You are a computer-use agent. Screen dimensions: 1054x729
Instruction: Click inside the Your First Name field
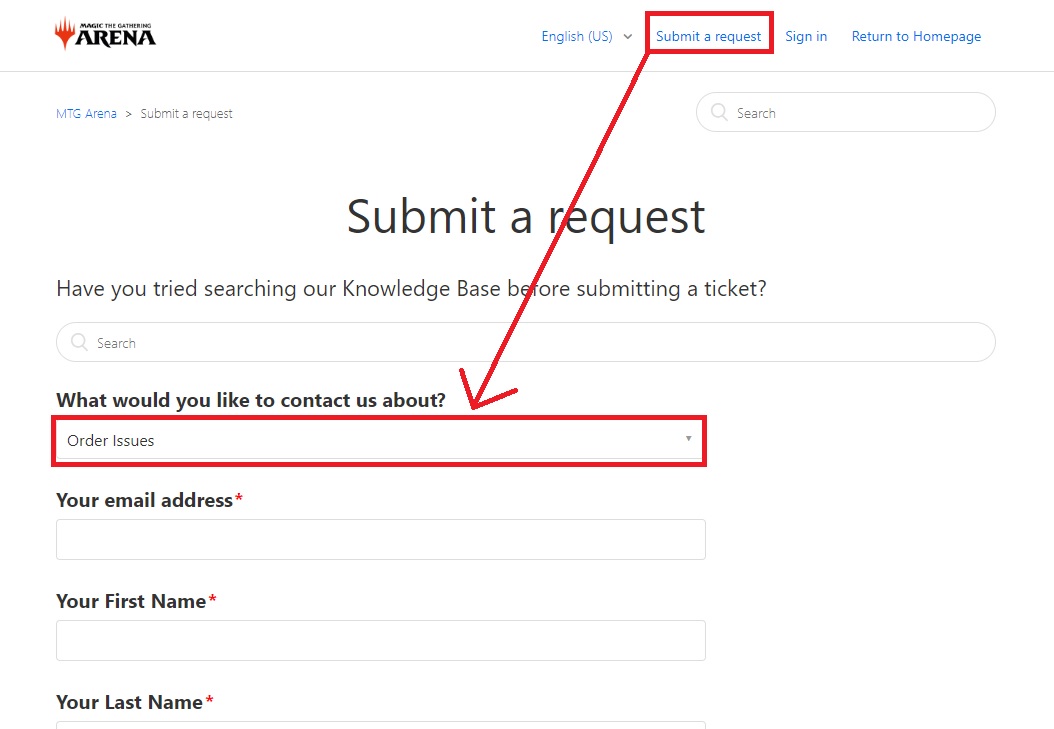click(380, 640)
